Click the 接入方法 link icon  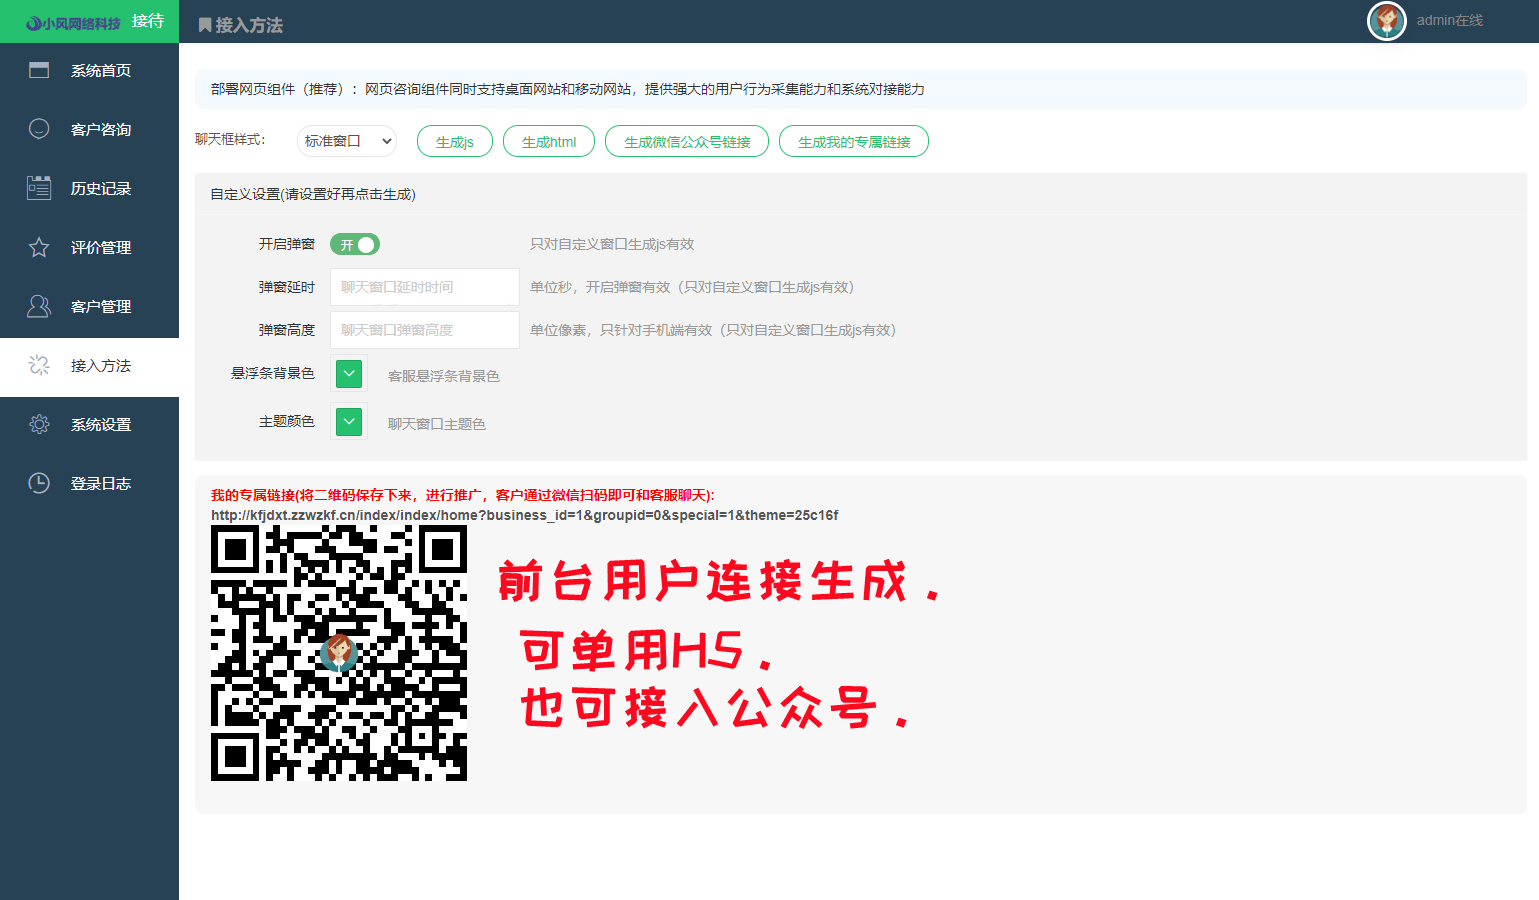[x=39, y=365]
